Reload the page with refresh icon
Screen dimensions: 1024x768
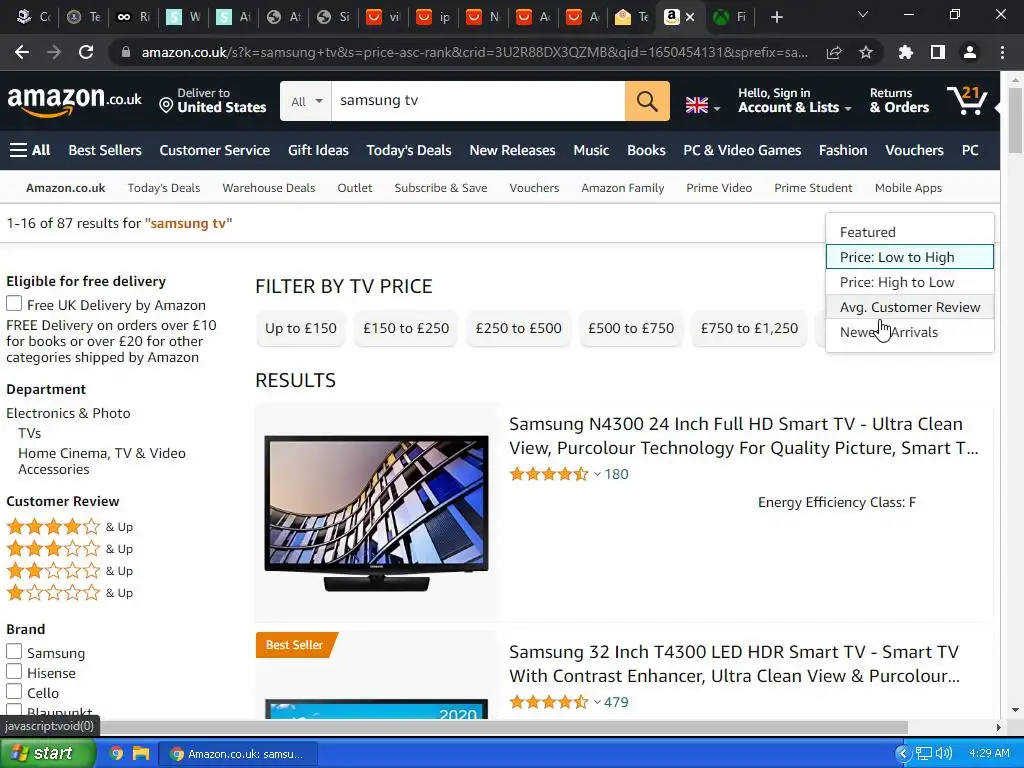[x=86, y=52]
